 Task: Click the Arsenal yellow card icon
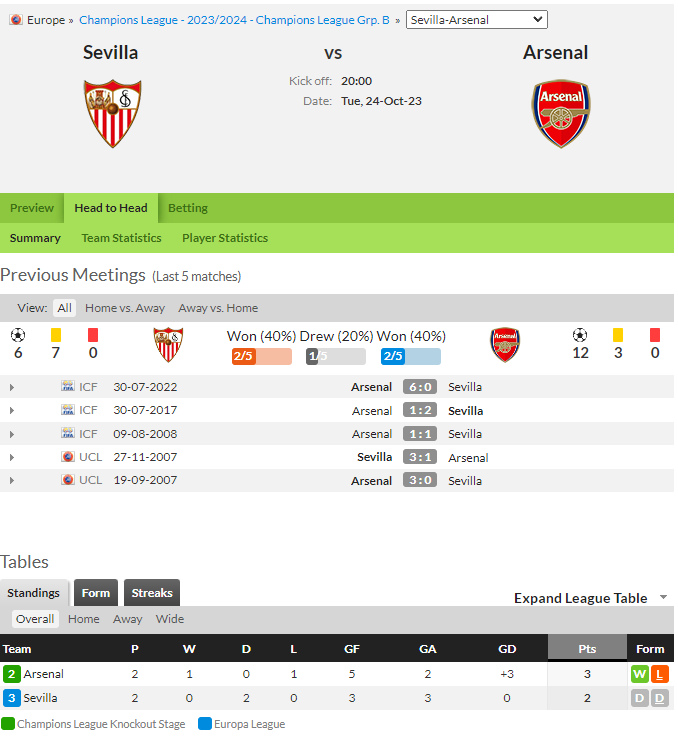[617, 335]
